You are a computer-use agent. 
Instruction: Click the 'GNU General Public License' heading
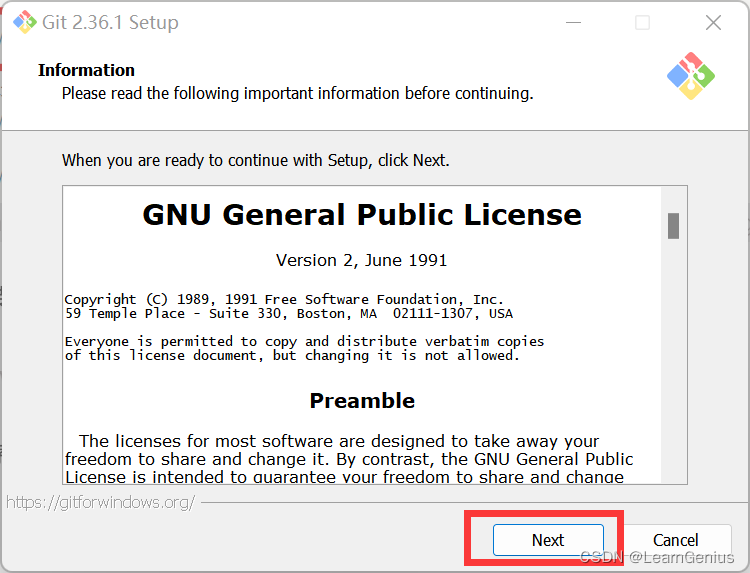tap(362, 214)
